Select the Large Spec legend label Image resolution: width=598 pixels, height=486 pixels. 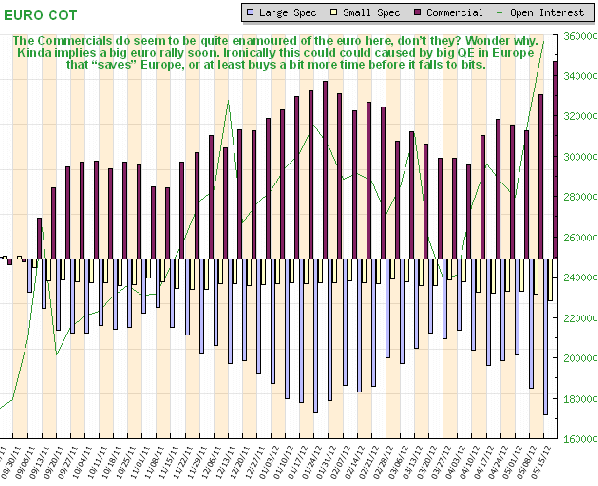coord(288,13)
